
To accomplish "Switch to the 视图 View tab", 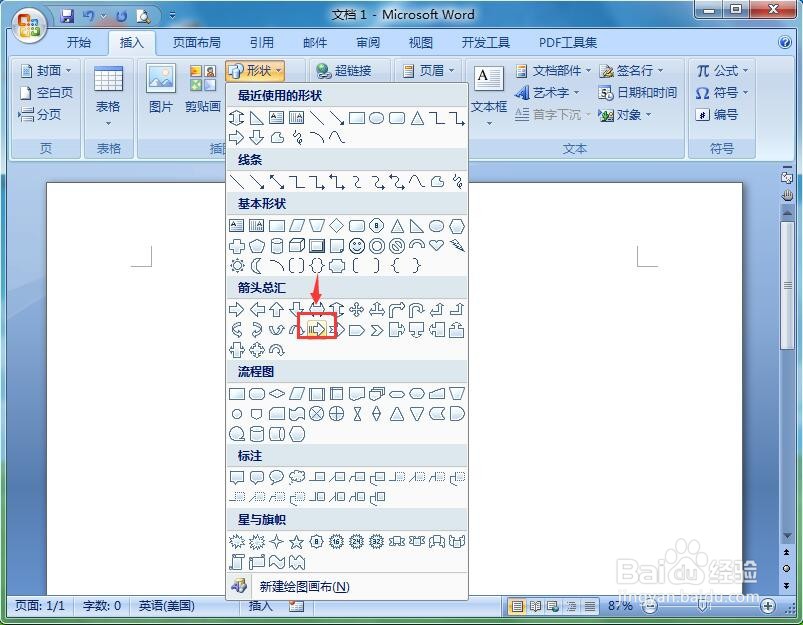I will click(421, 43).
